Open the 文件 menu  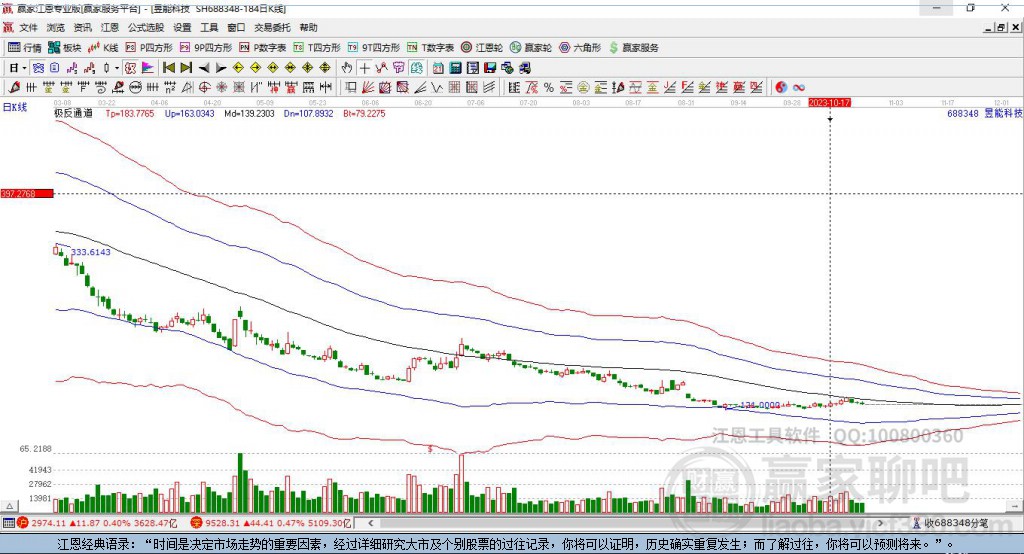[x=28, y=27]
